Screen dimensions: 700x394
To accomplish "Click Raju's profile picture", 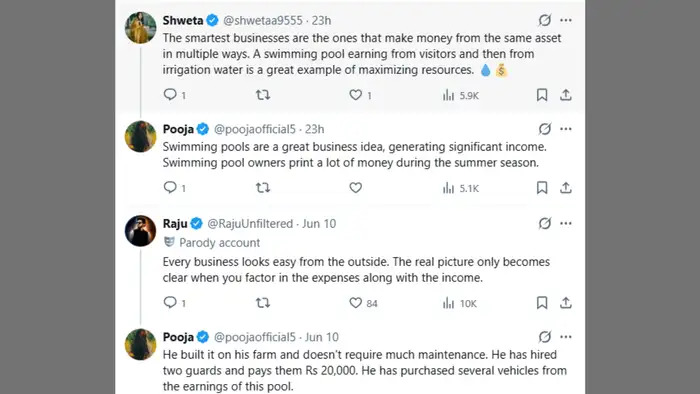I will 141,231.
